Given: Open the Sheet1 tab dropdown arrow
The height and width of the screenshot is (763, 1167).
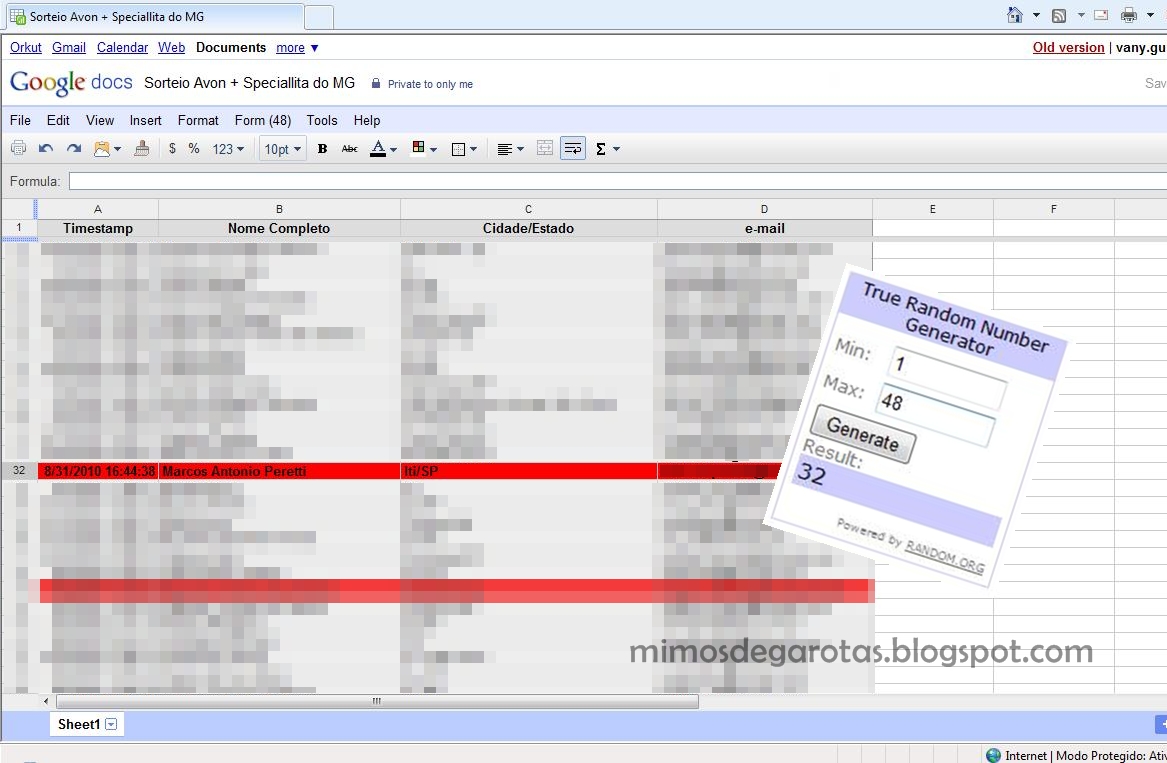Looking at the screenshot, I should coord(111,724).
